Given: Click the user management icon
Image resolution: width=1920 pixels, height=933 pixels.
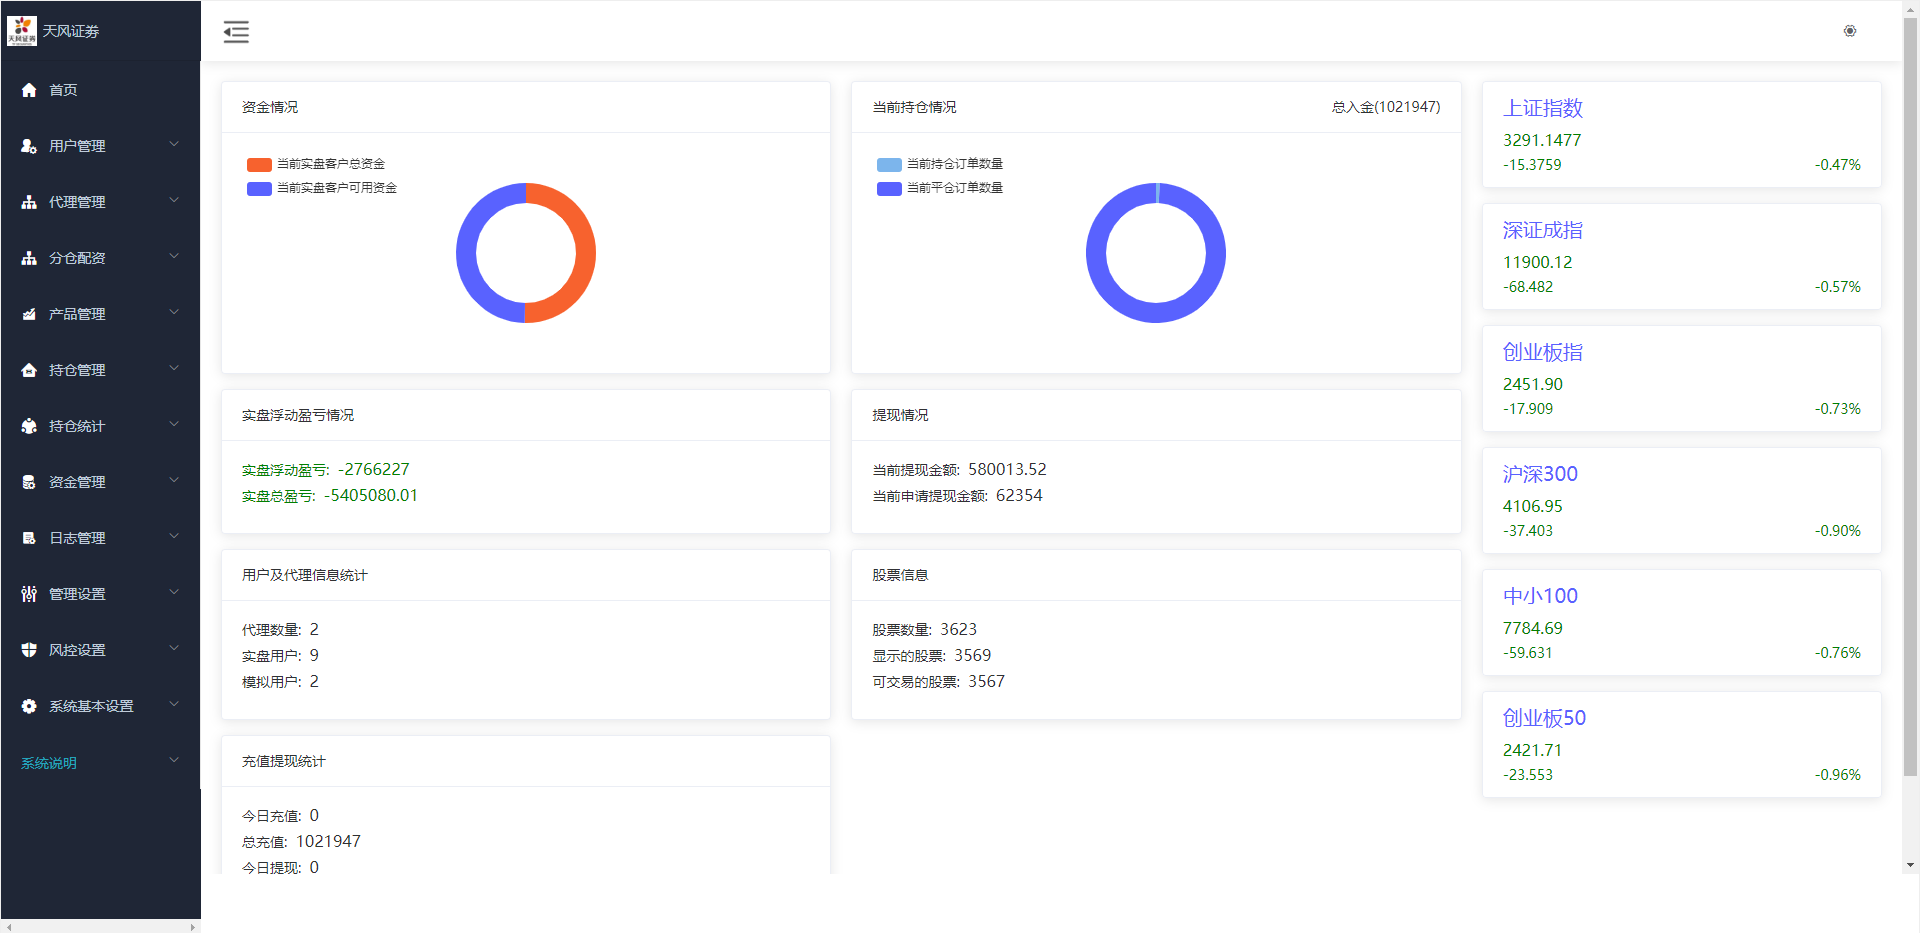Looking at the screenshot, I should 29,146.
